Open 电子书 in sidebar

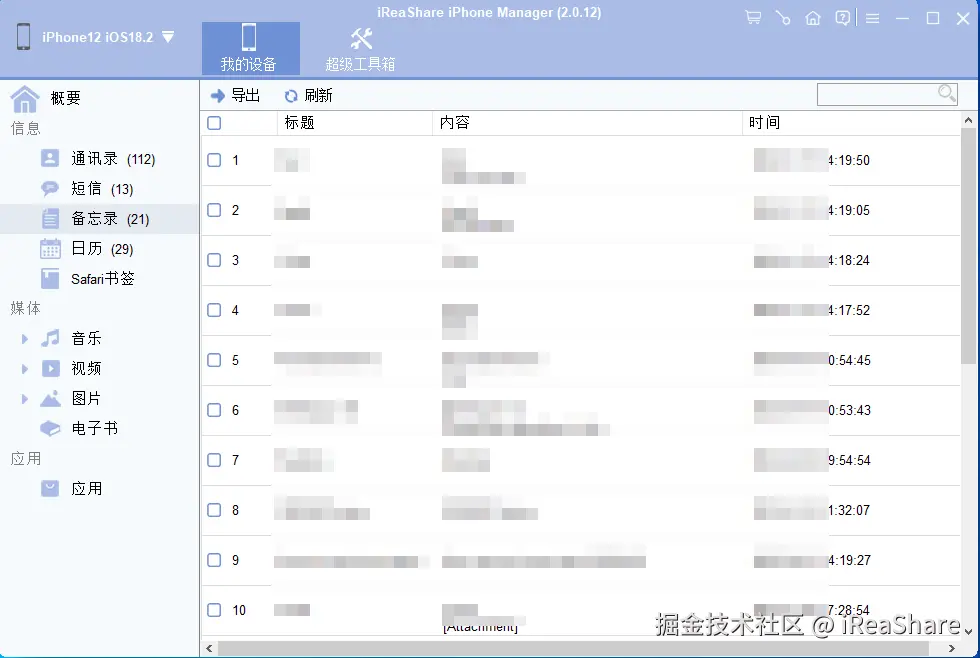pos(94,428)
